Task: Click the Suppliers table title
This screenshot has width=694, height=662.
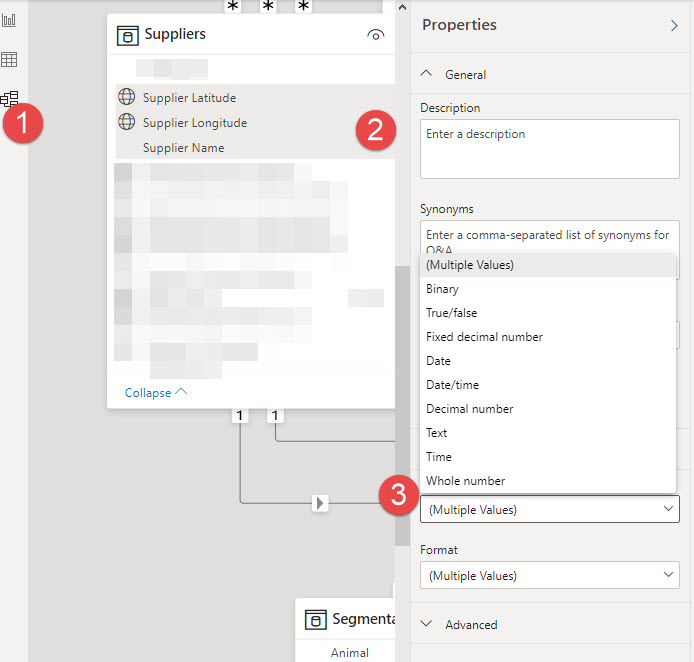Action: click(x=175, y=34)
